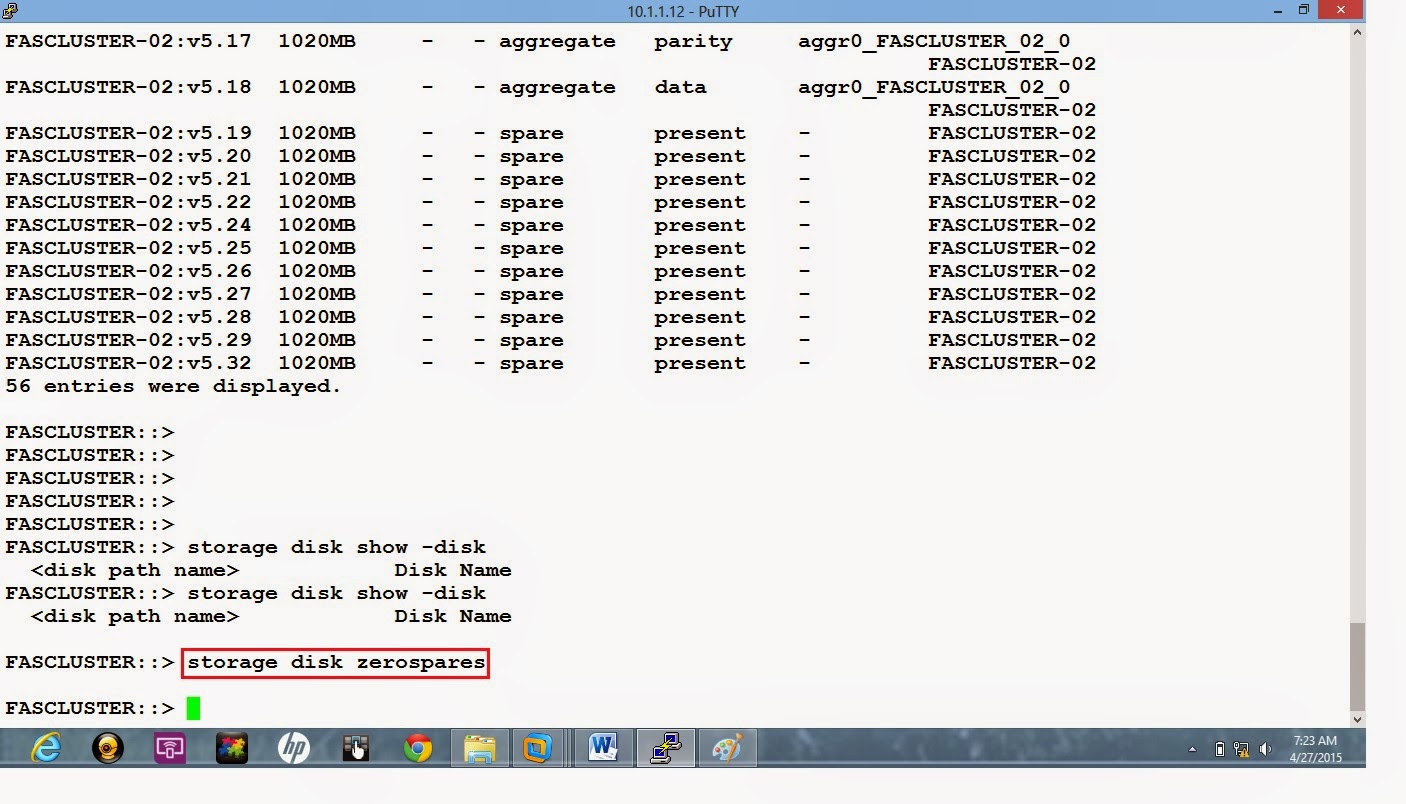
Task: Open Google Chrome from the taskbar
Action: point(417,747)
